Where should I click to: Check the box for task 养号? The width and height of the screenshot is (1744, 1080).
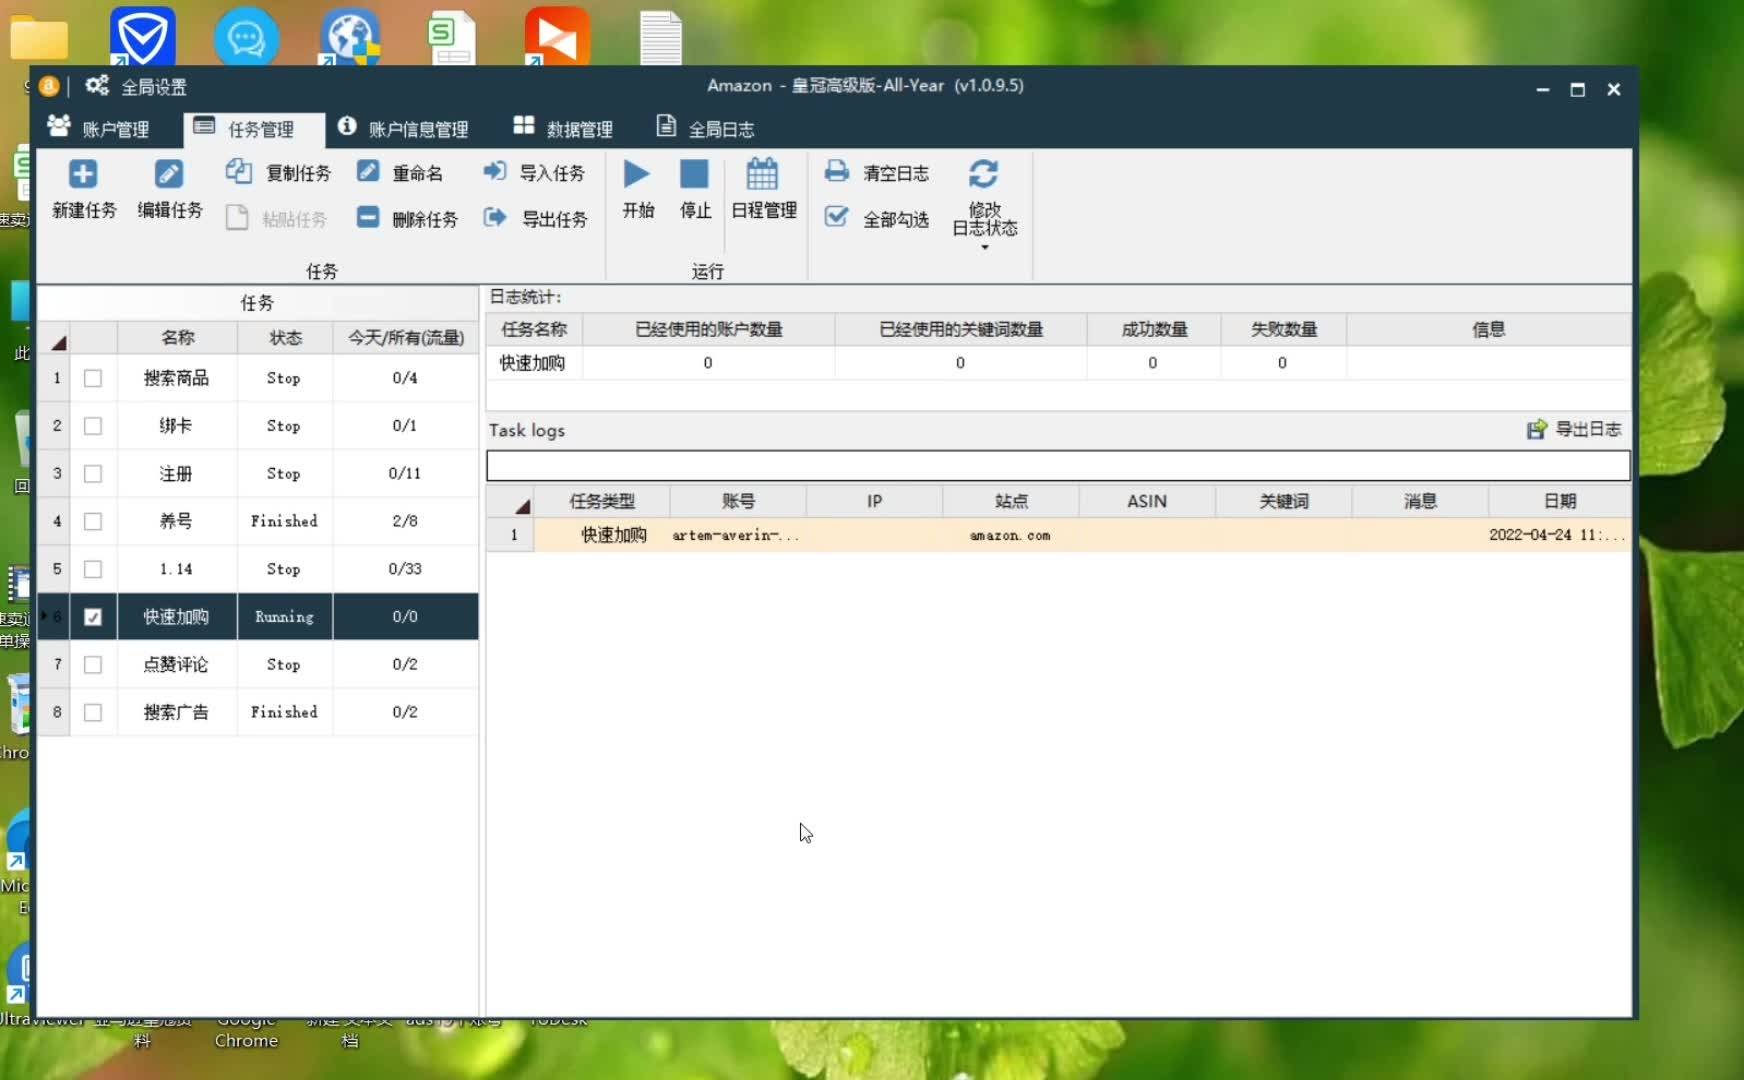pos(93,521)
